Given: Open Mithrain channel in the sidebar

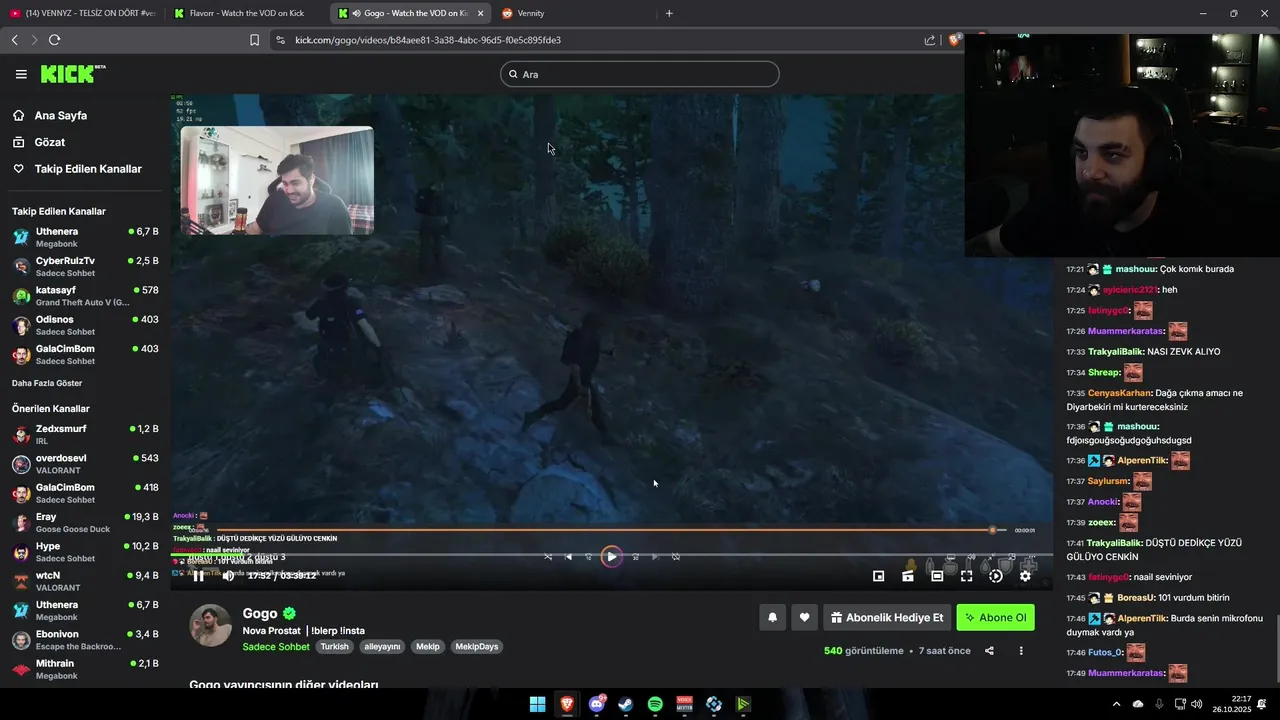Looking at the screenshot, I should tap(85, 669).
